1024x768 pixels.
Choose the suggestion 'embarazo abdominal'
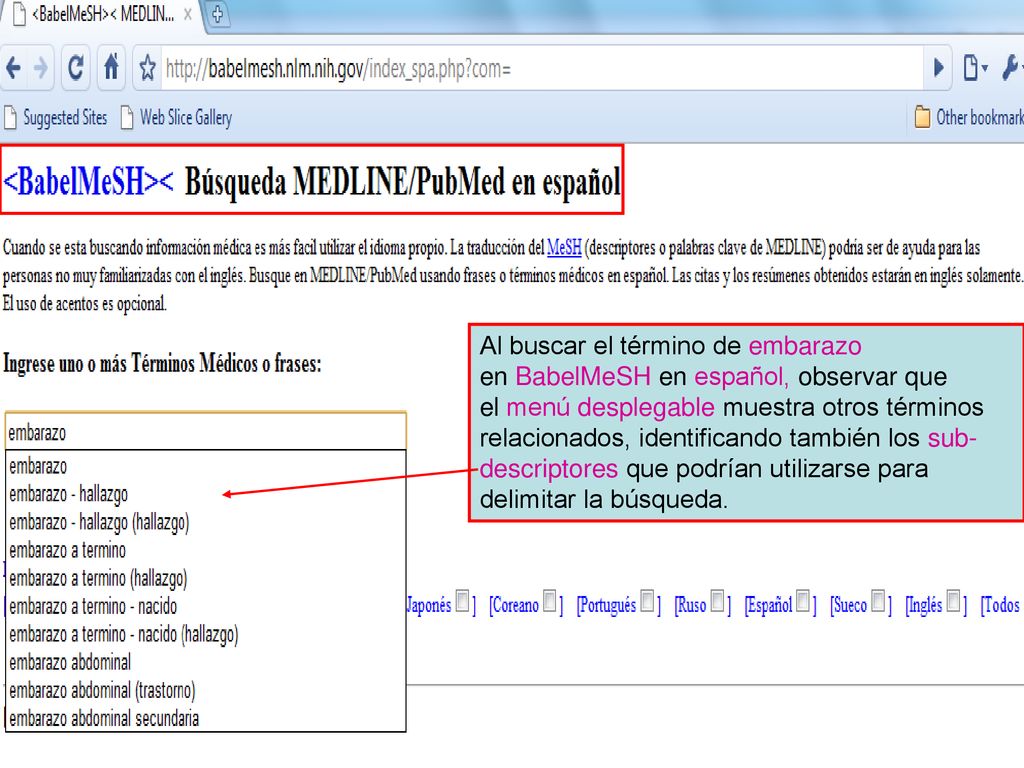[206, 663]
